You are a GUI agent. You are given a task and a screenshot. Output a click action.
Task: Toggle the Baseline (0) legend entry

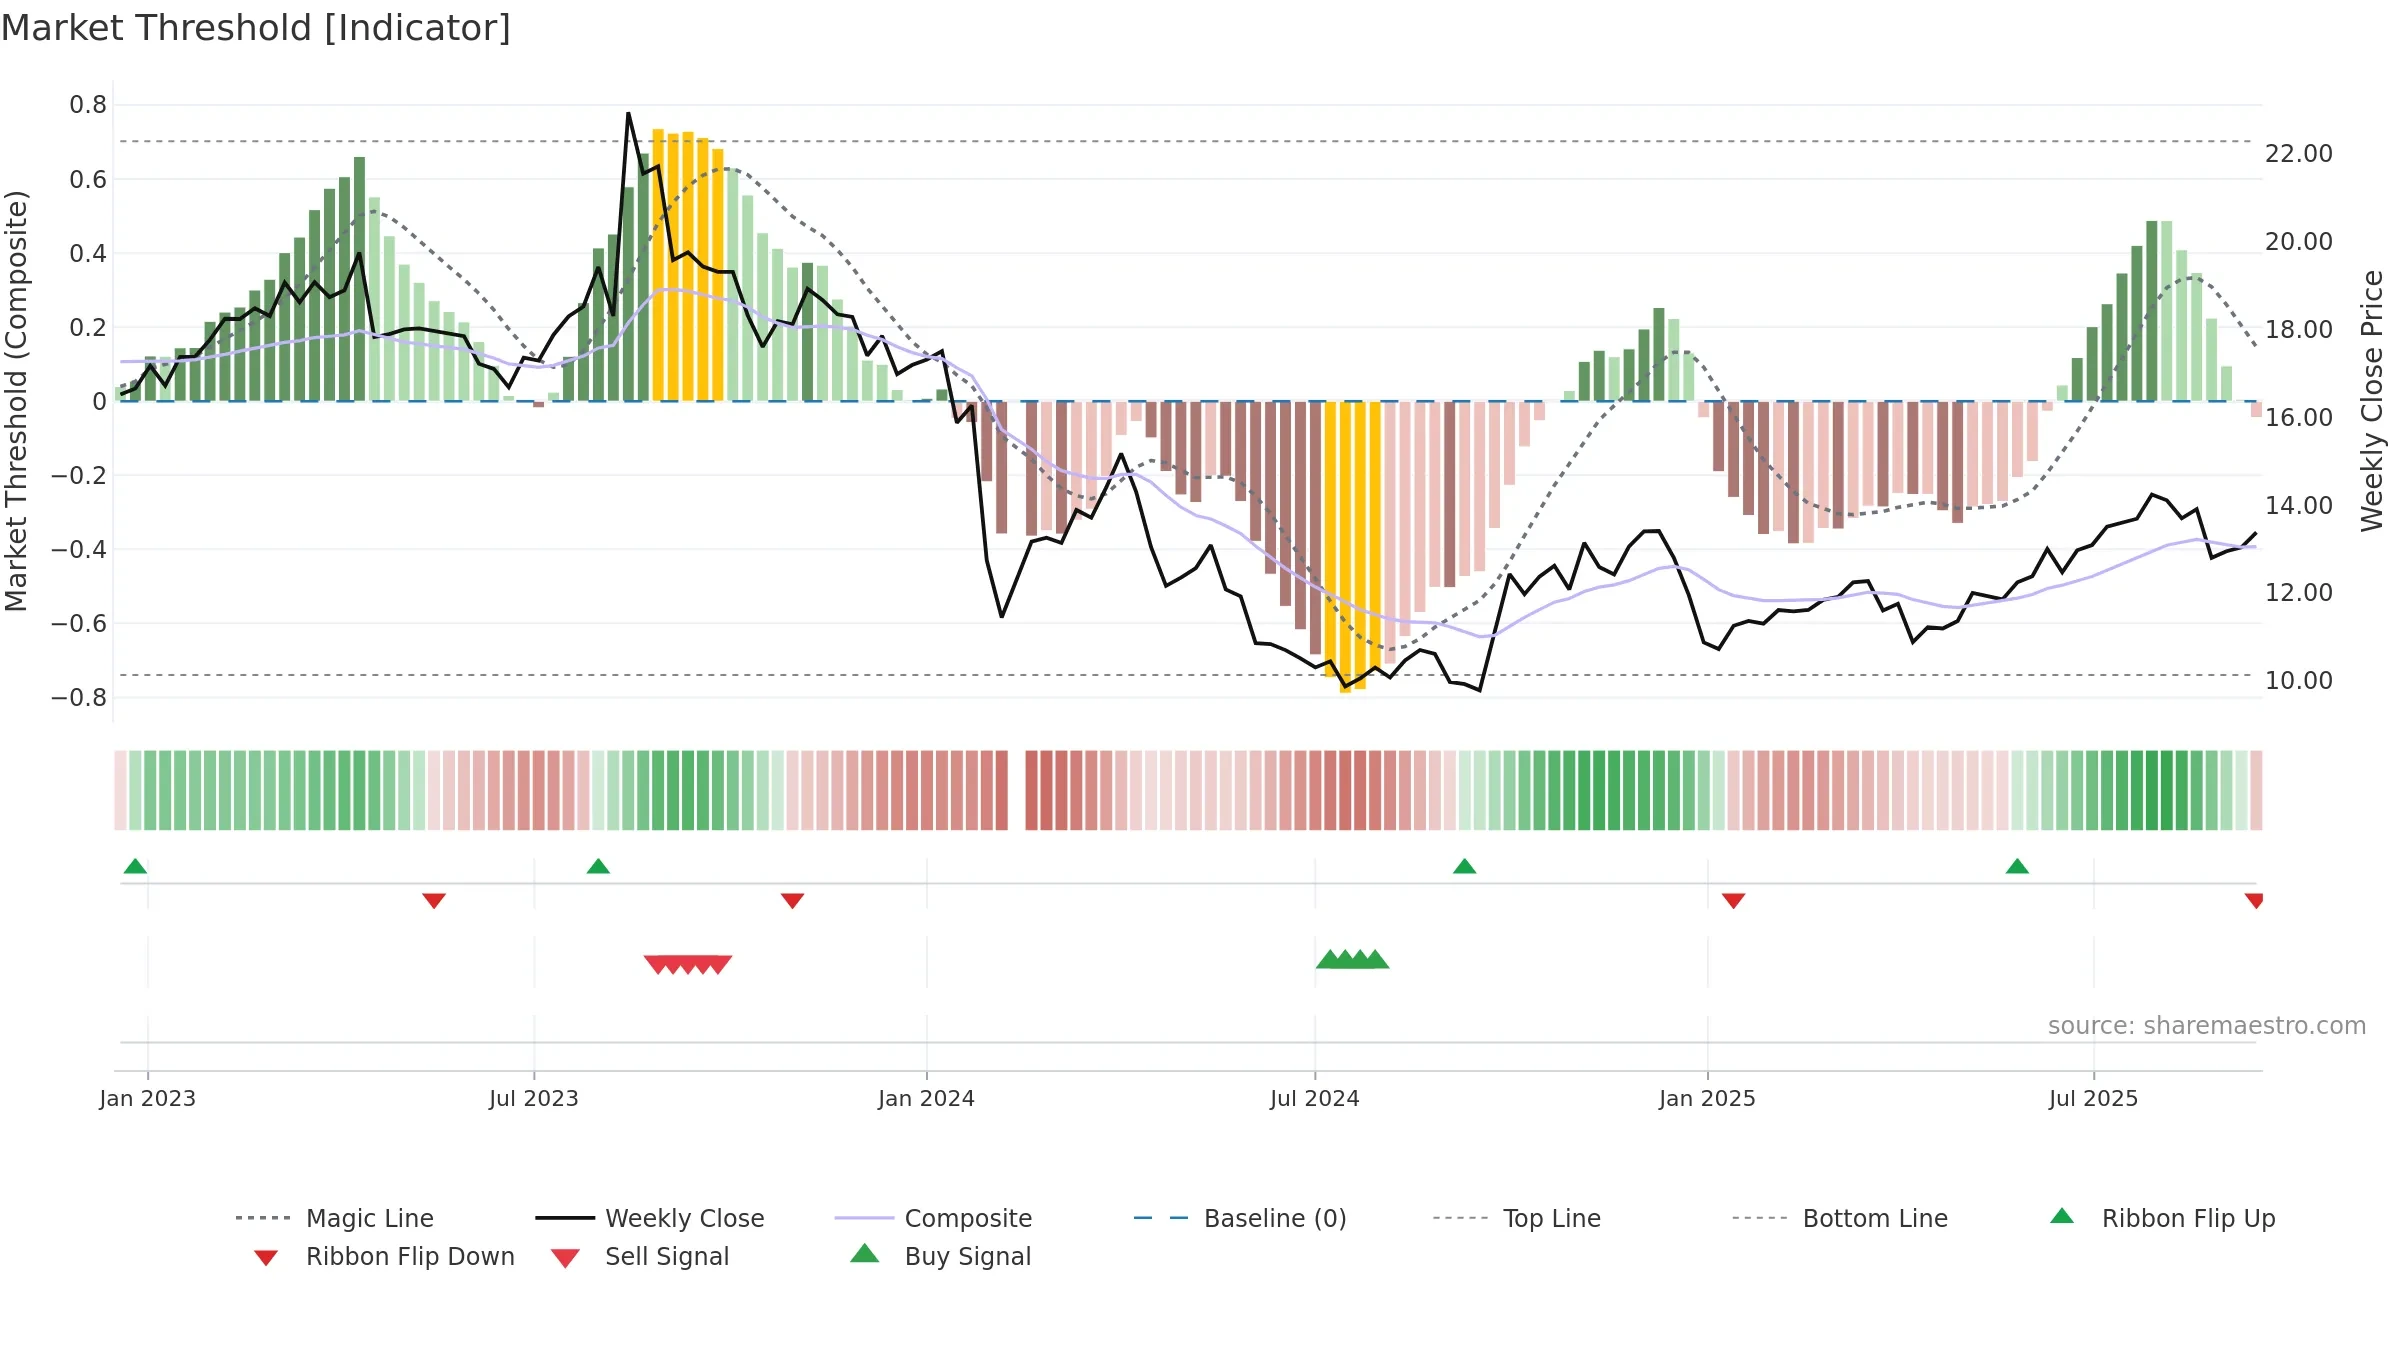point(1240,1218)
